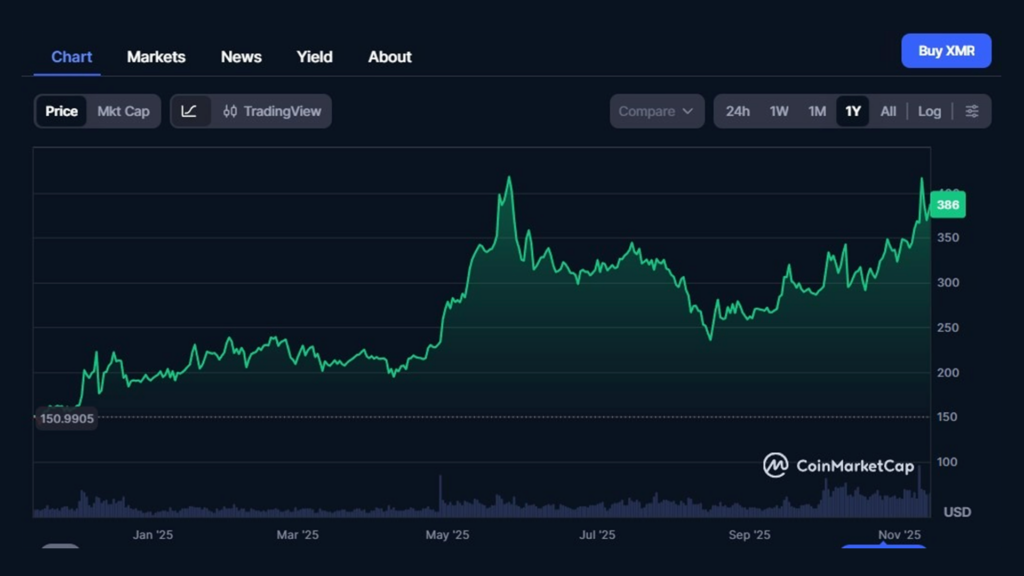Enable the Price display mode
Viewport: 1024px width, 576px height.
click(61, 111)
